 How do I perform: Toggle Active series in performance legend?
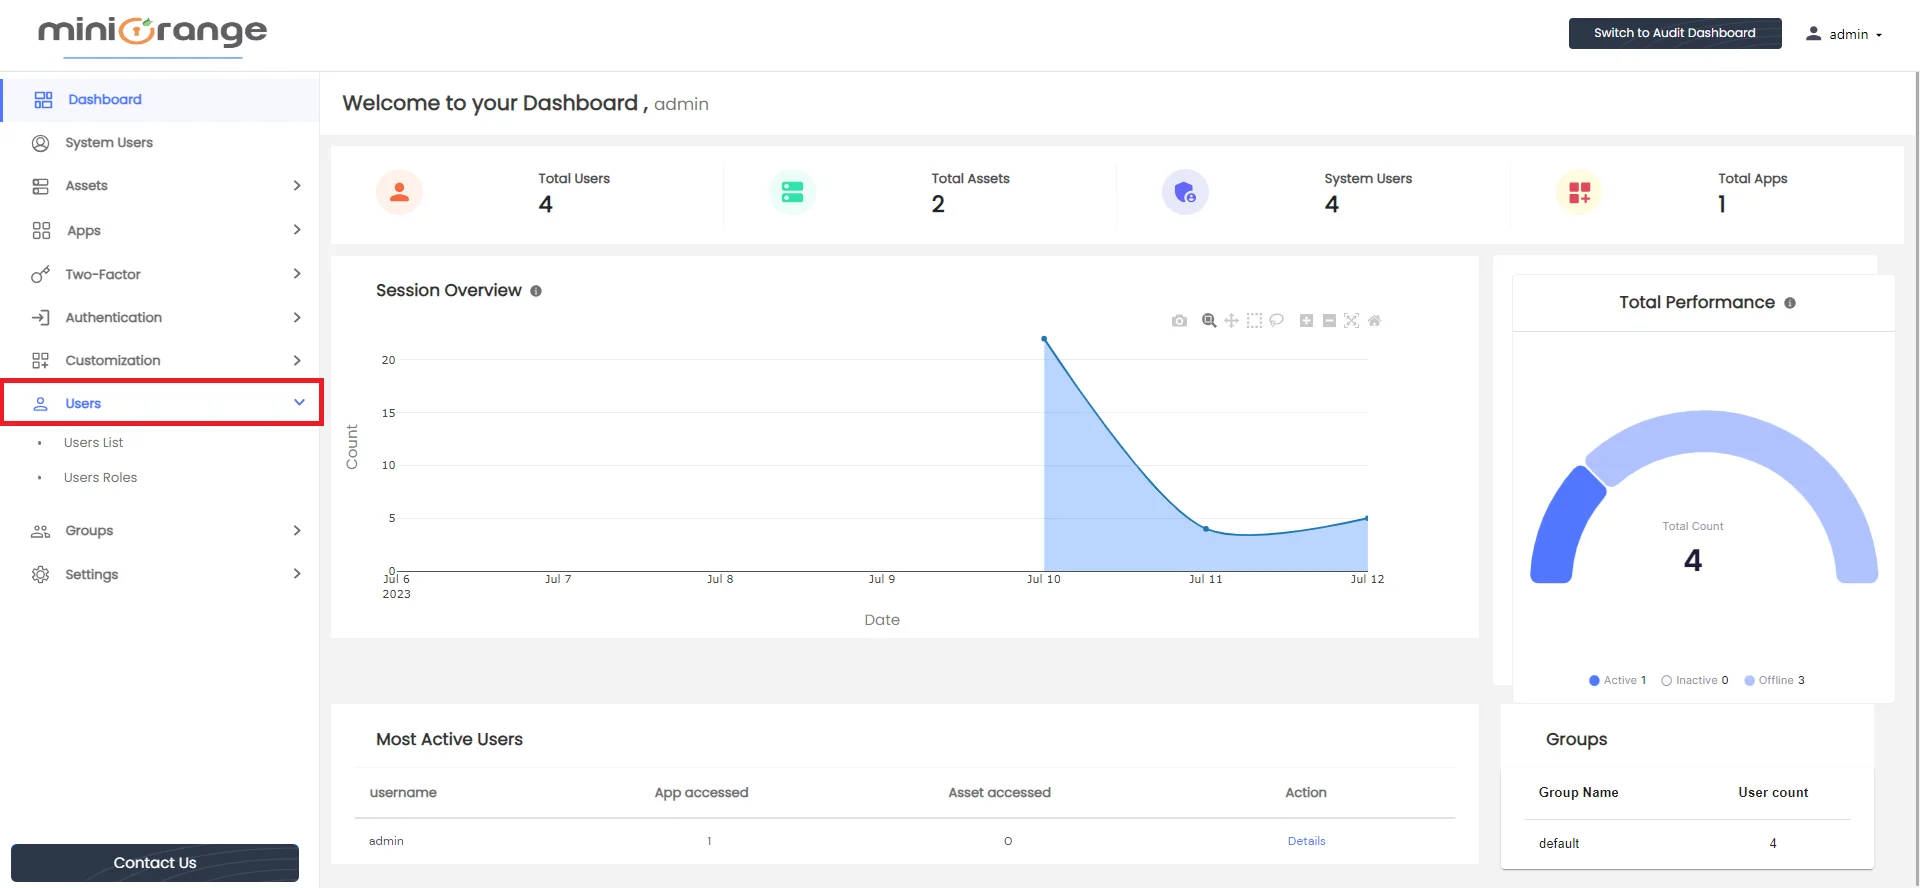click(x=1617, y=680)
